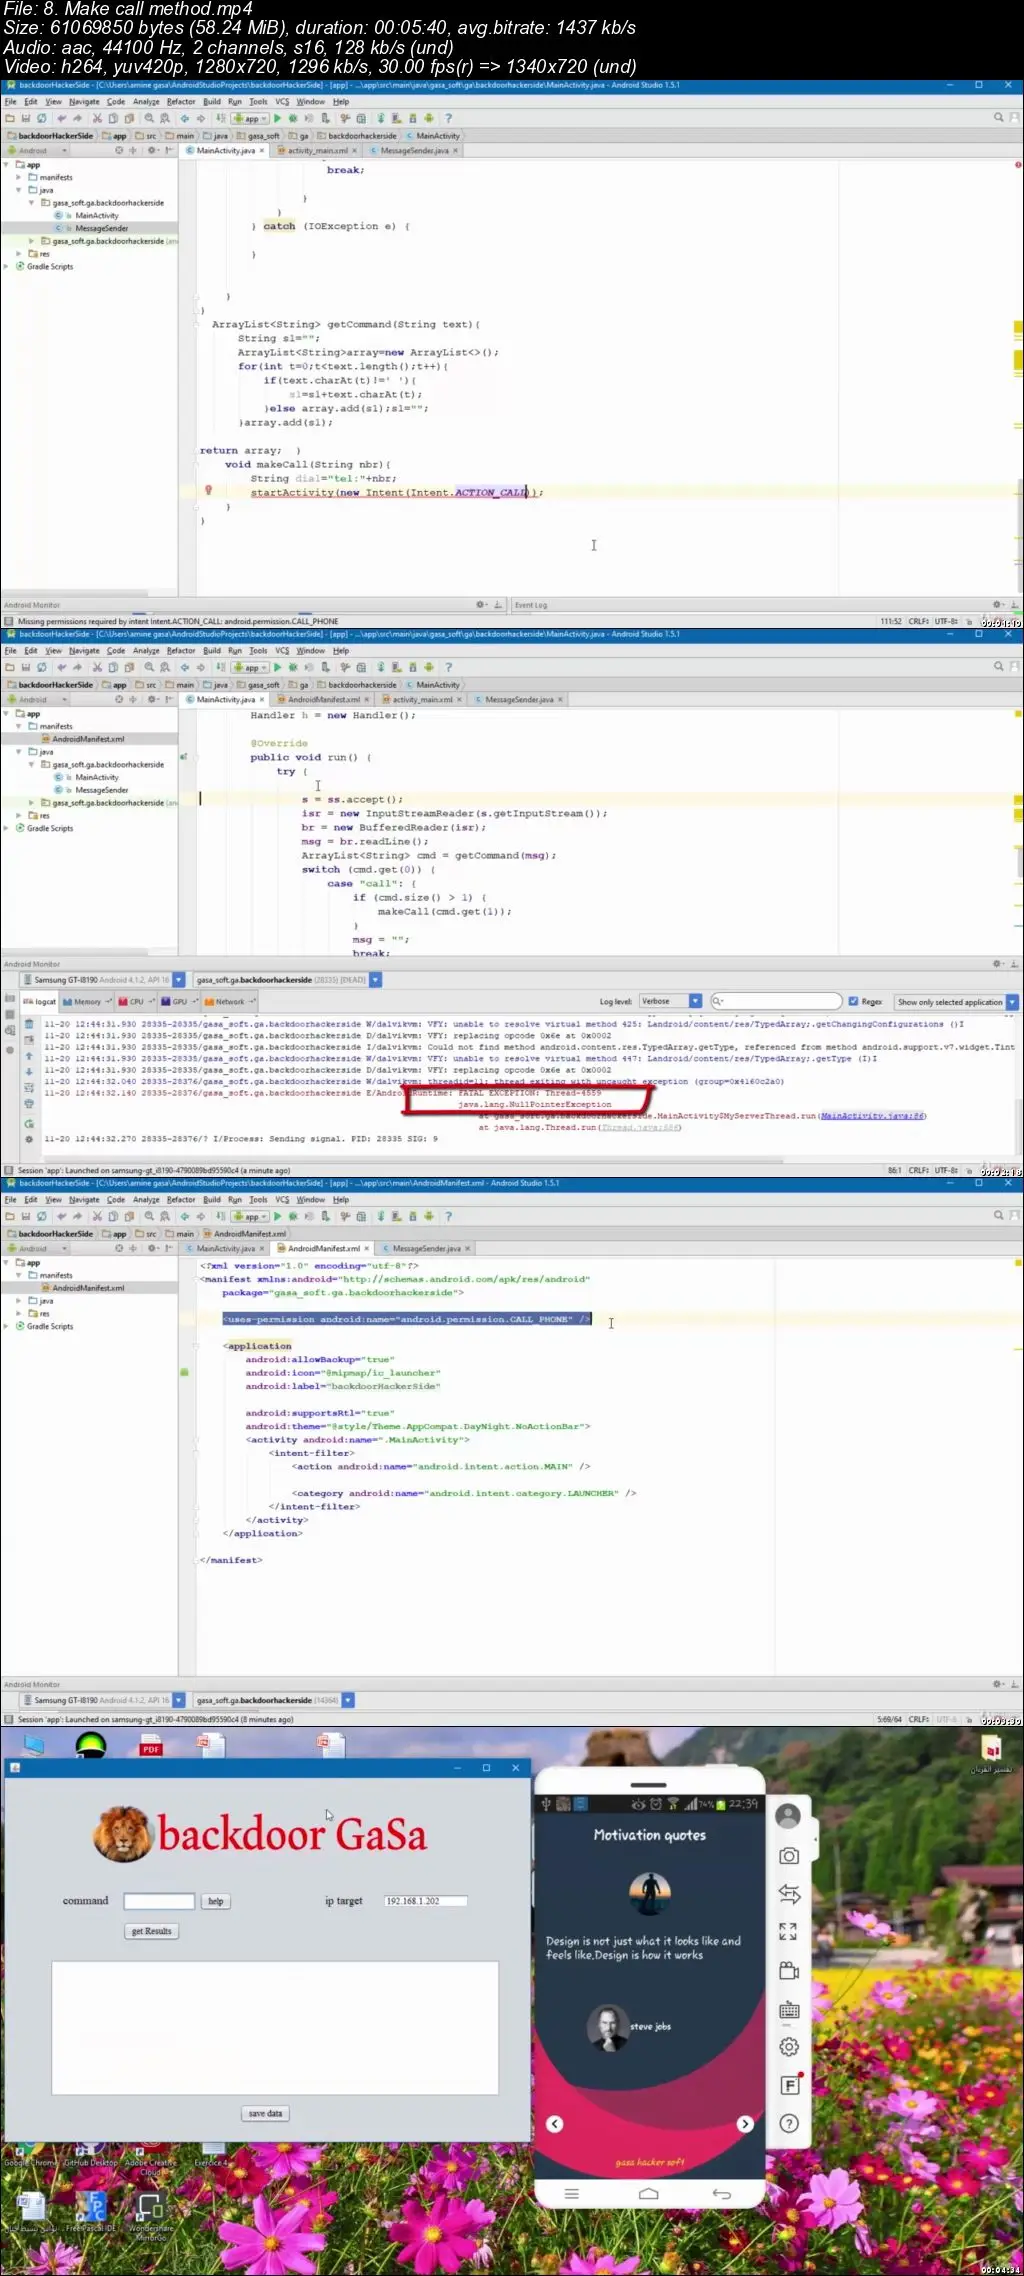Switch to the activity_main.xml tab in the top window
1024x2276 pixels.
(318, 151)
